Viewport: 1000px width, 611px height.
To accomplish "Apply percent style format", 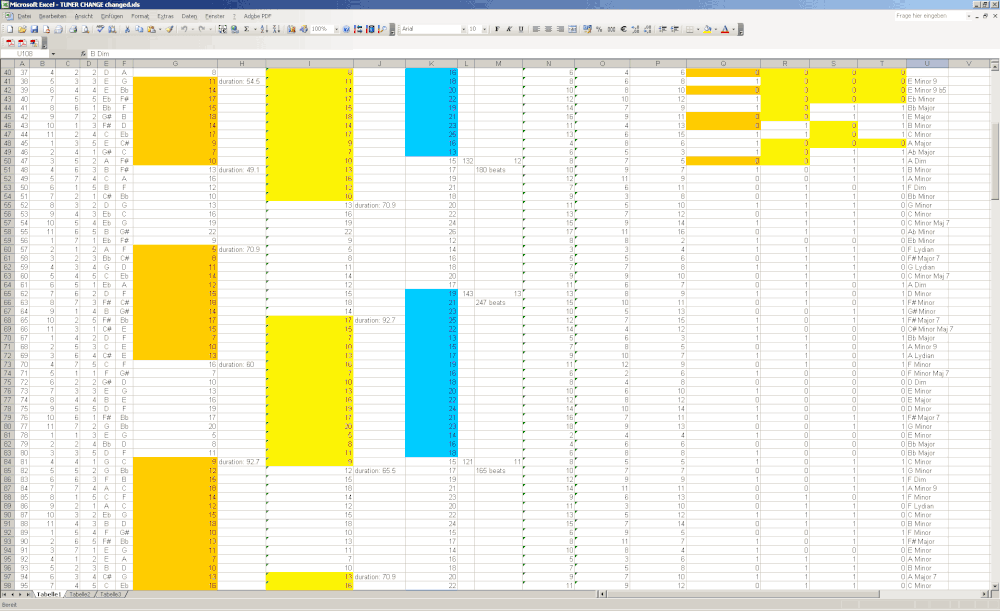I will tap(599, 29).
